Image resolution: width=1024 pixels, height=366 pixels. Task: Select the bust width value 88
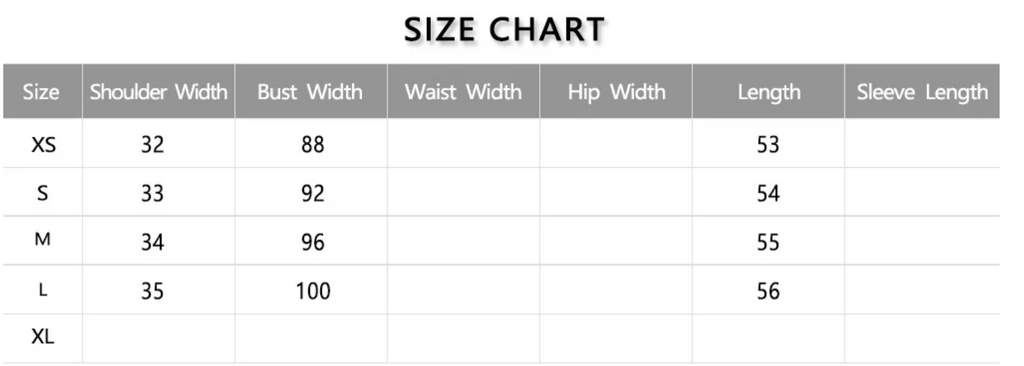tap(313, 144)
